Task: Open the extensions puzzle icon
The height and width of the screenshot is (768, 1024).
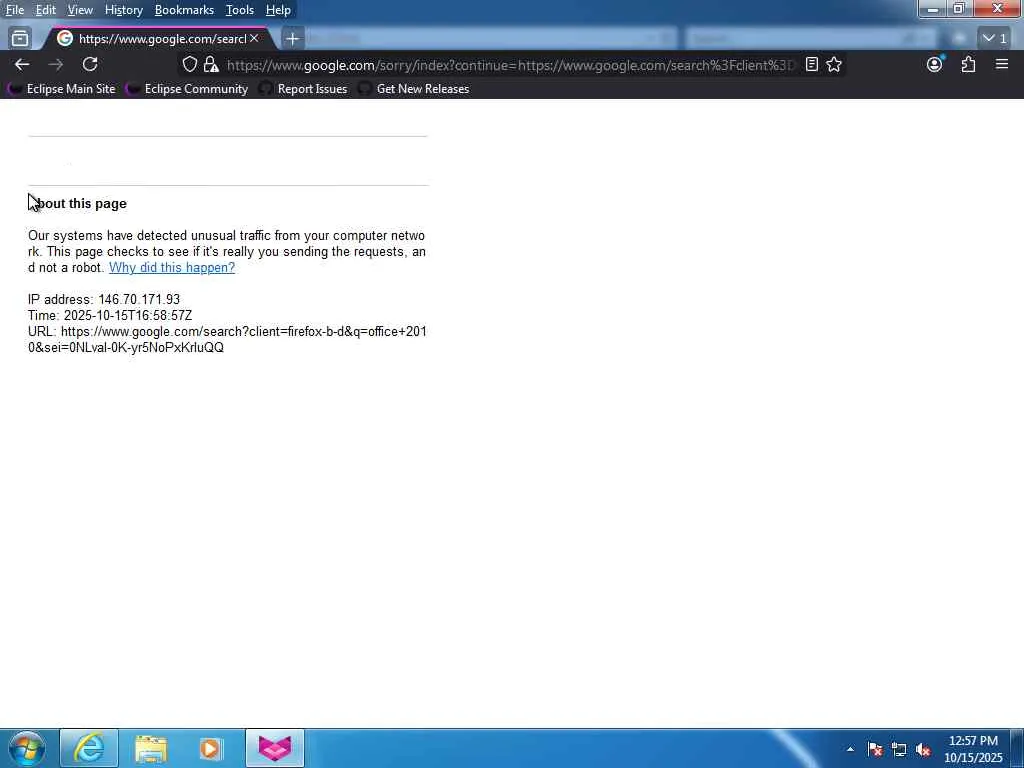Action: (x=968, y=64)
